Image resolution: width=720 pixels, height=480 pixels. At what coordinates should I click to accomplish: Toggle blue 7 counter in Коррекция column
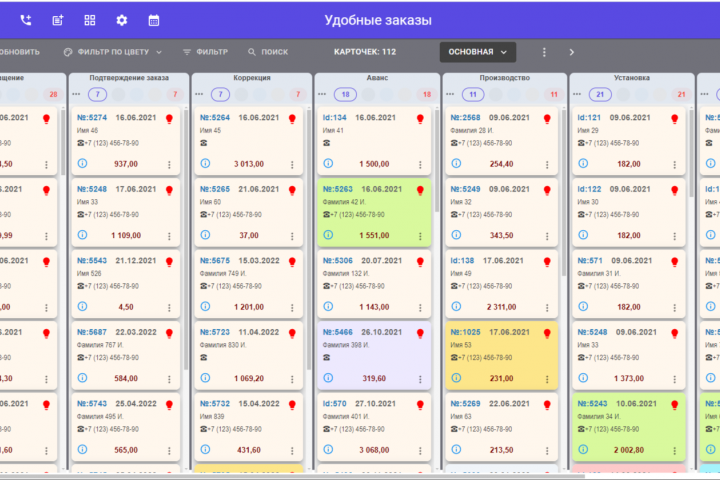click(x=220, y=95)
